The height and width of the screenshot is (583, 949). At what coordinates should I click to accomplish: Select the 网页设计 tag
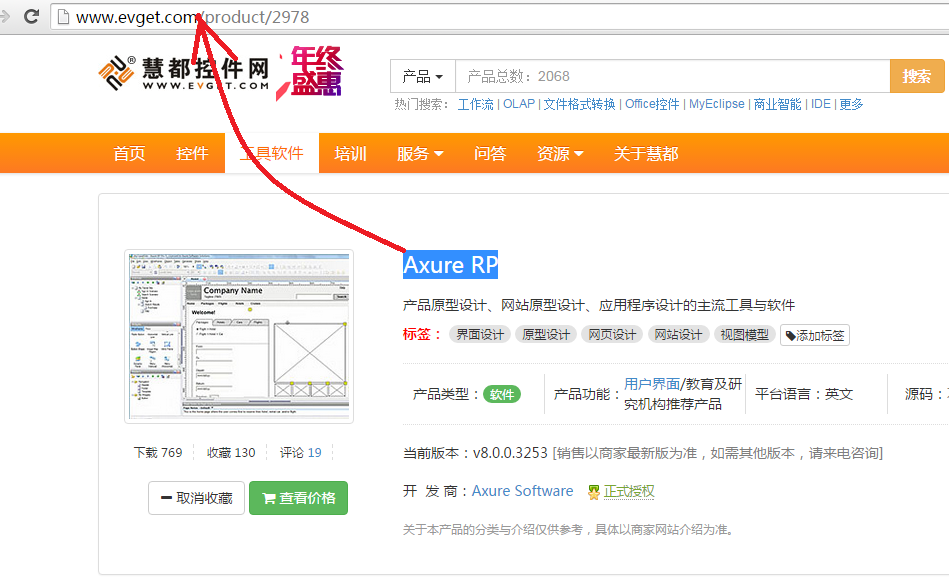612,335
